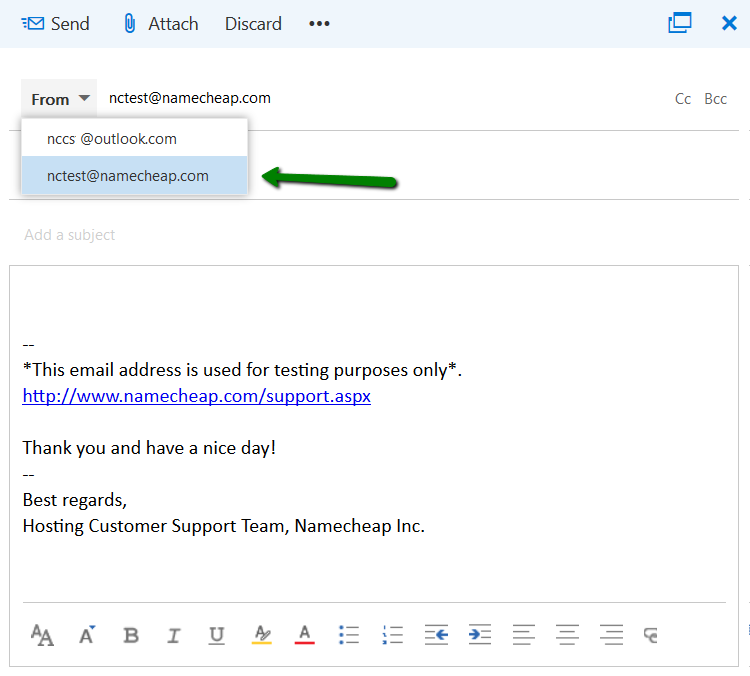The width and height of the screenshot is (750, 676).
Task: Select outlook.com address in From list
Action: (134, 139)
